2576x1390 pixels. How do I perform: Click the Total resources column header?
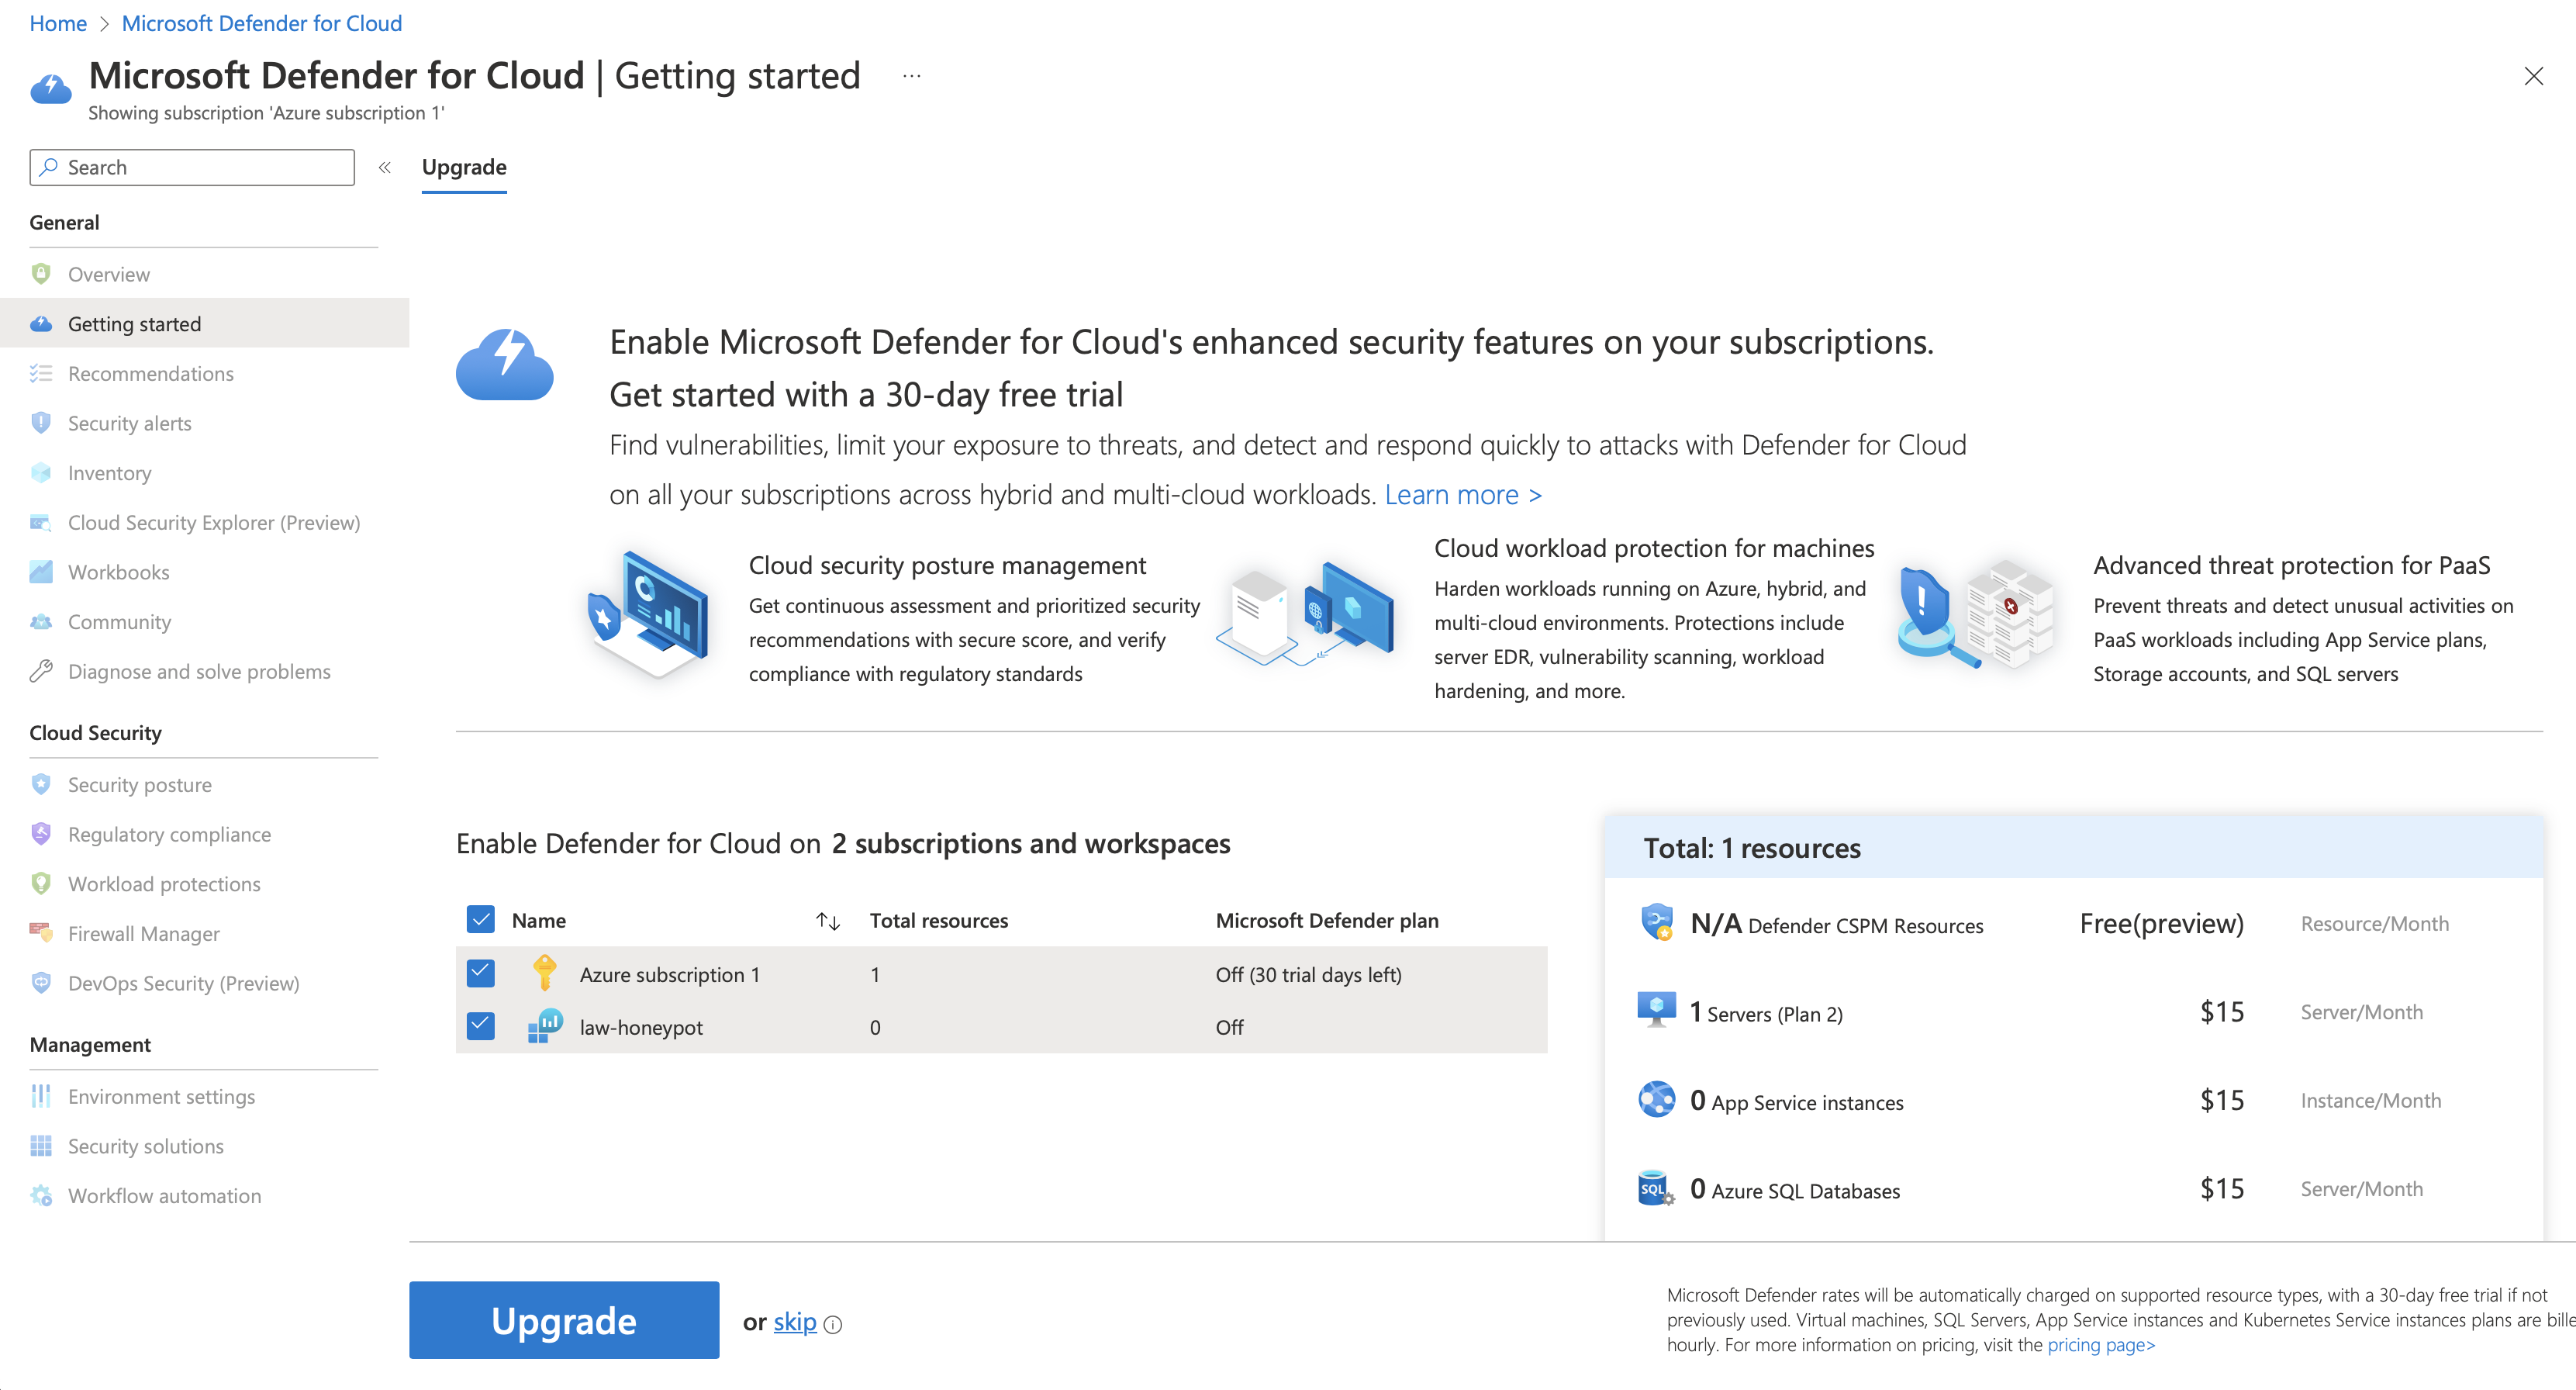click(x=938, y=920)
